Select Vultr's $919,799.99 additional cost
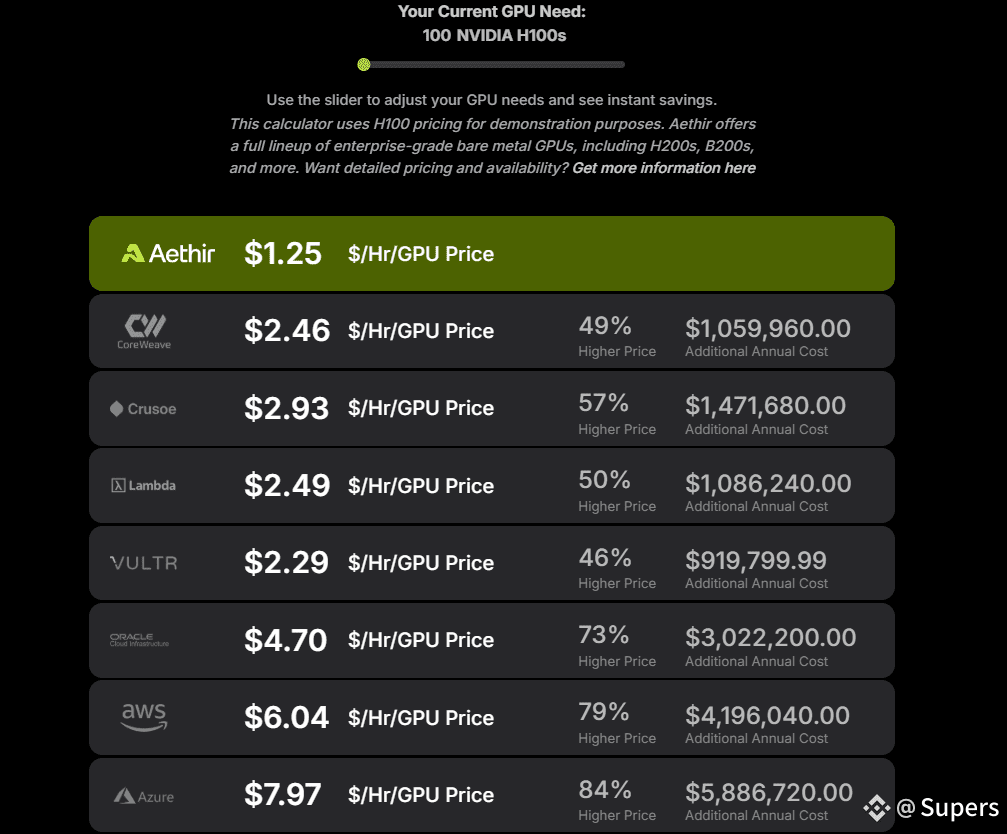Viewport: 1007px width, 834px height. point(756,560)
